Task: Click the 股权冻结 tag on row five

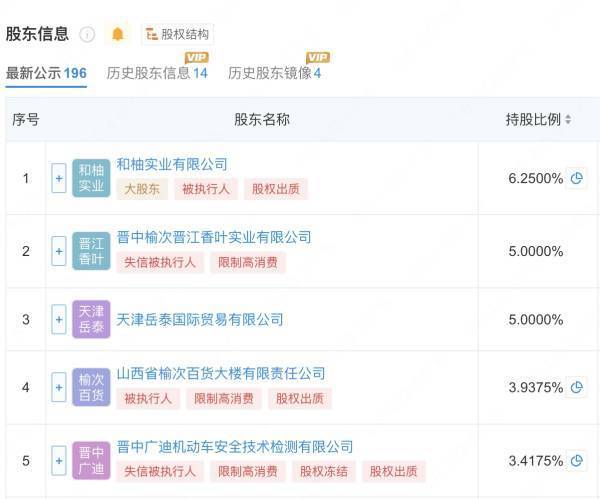Action: pos(324,471)
